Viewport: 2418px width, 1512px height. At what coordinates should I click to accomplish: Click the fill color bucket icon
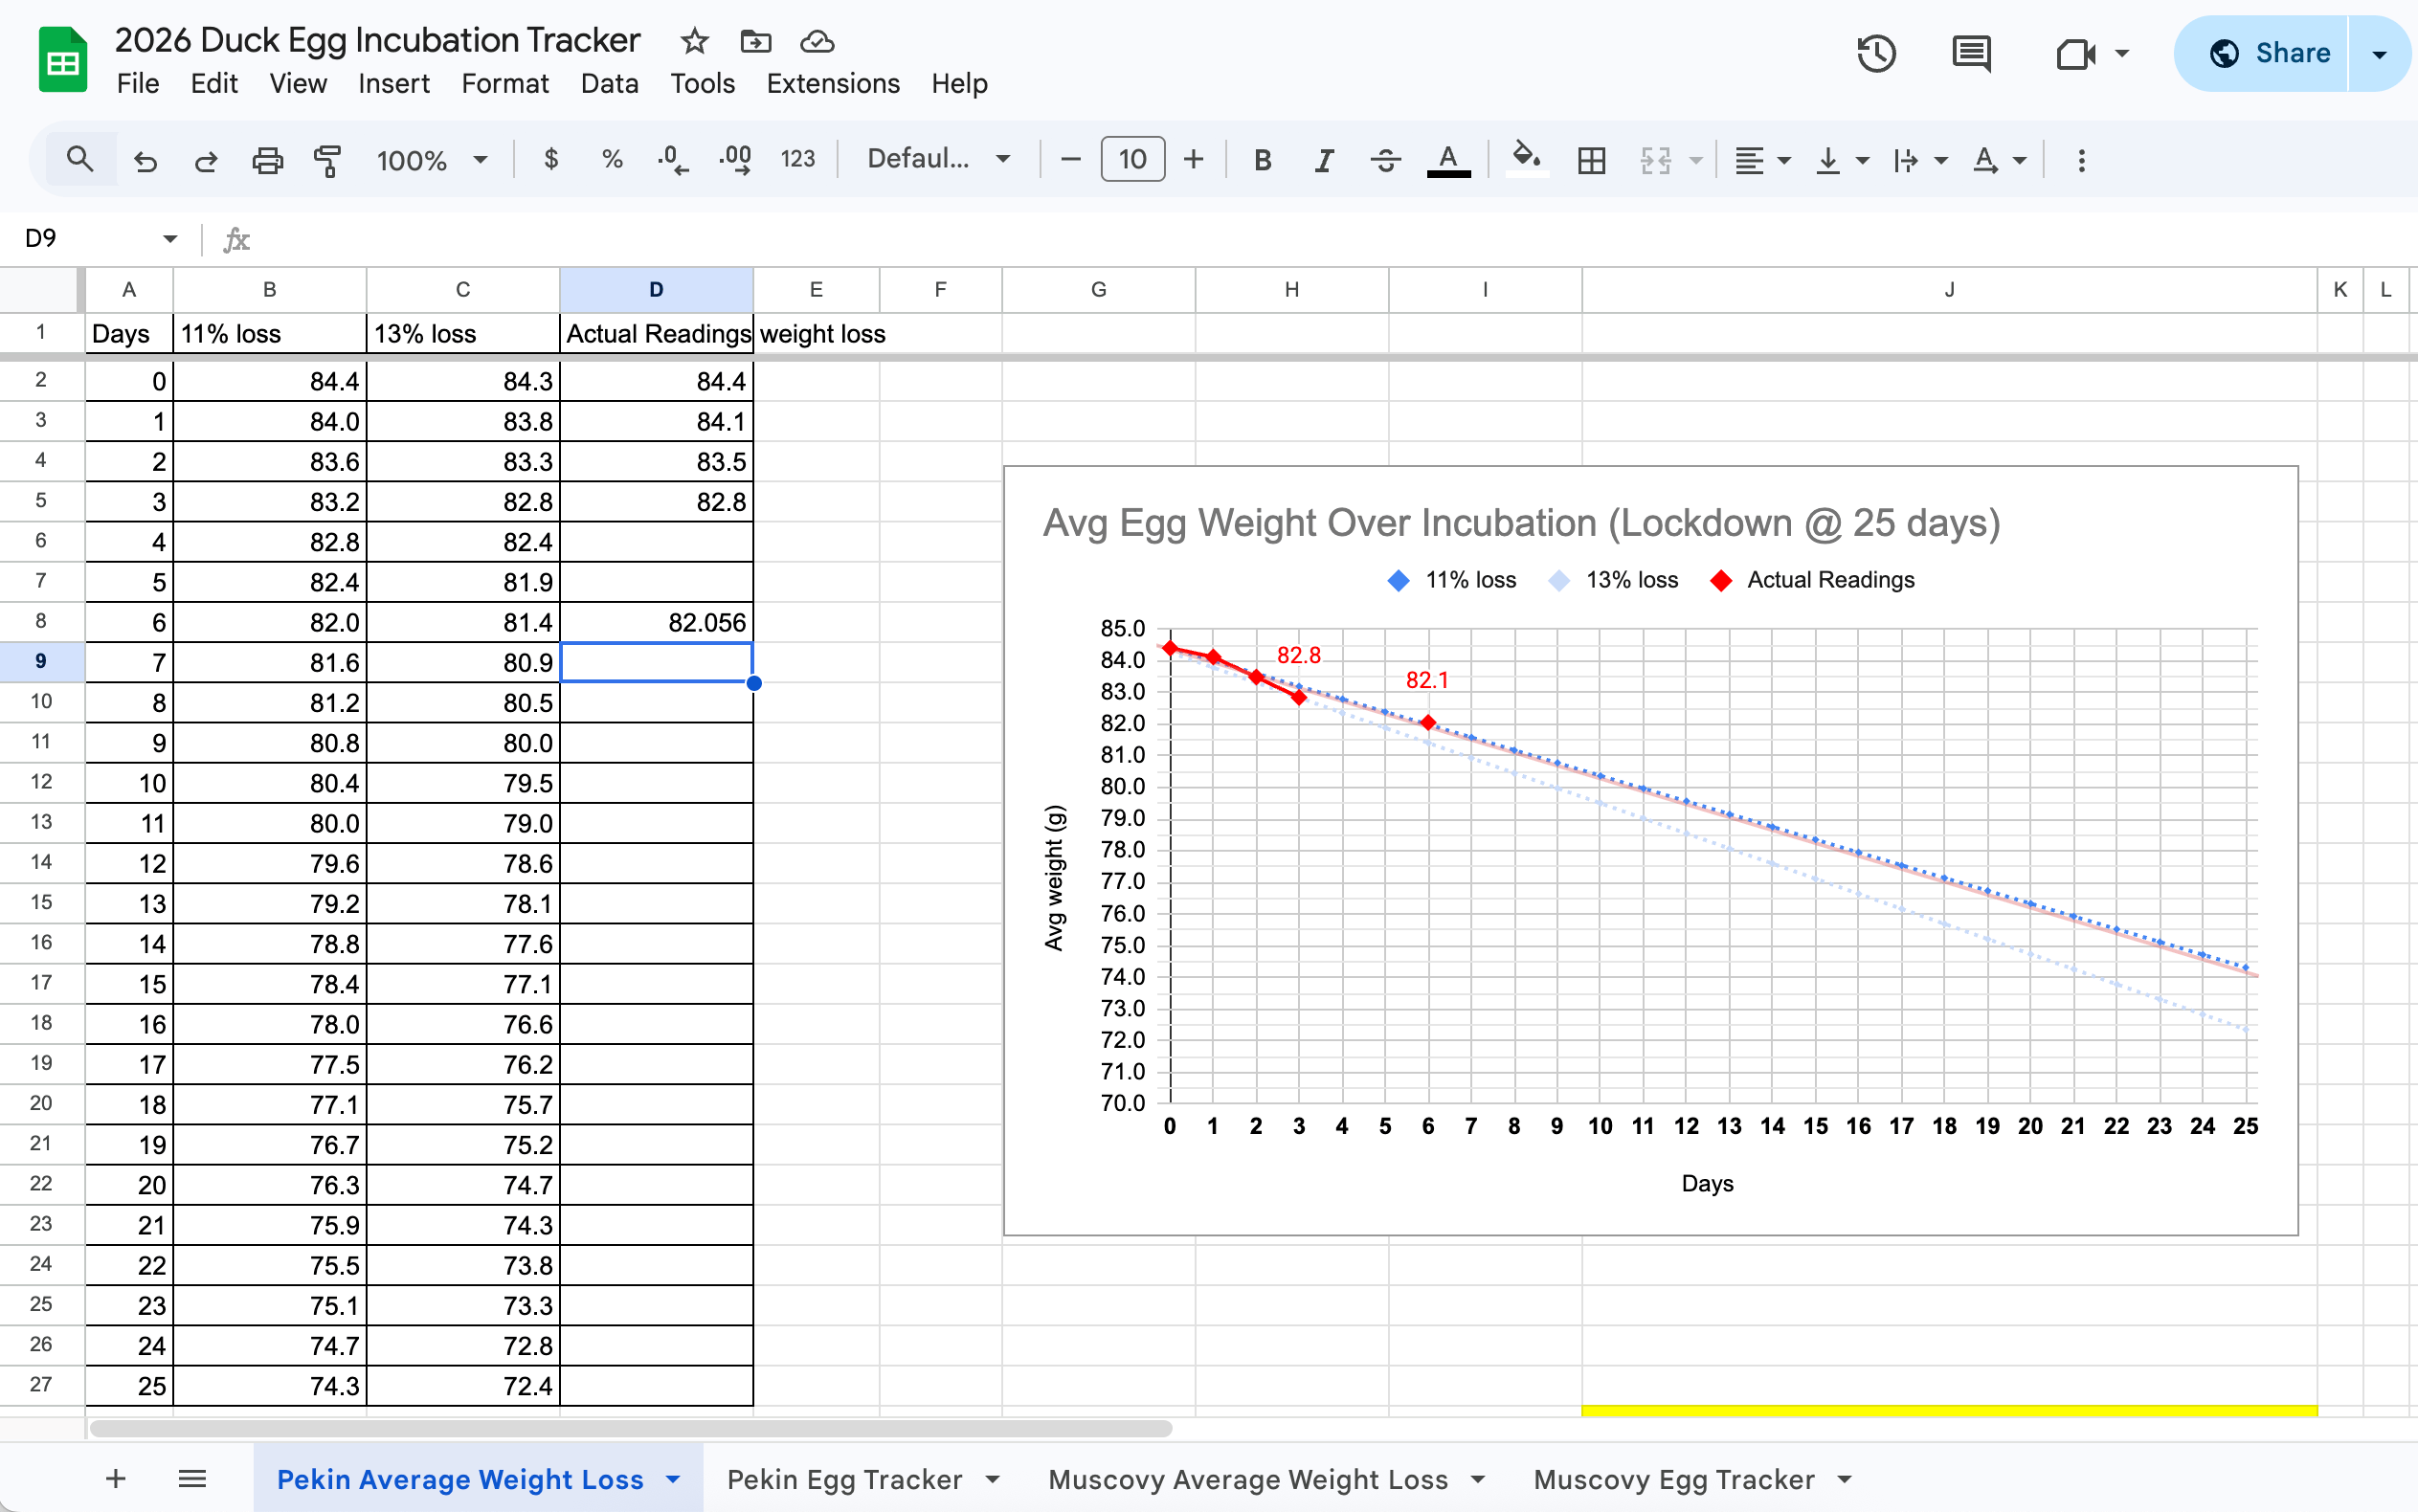[1526, 158]
